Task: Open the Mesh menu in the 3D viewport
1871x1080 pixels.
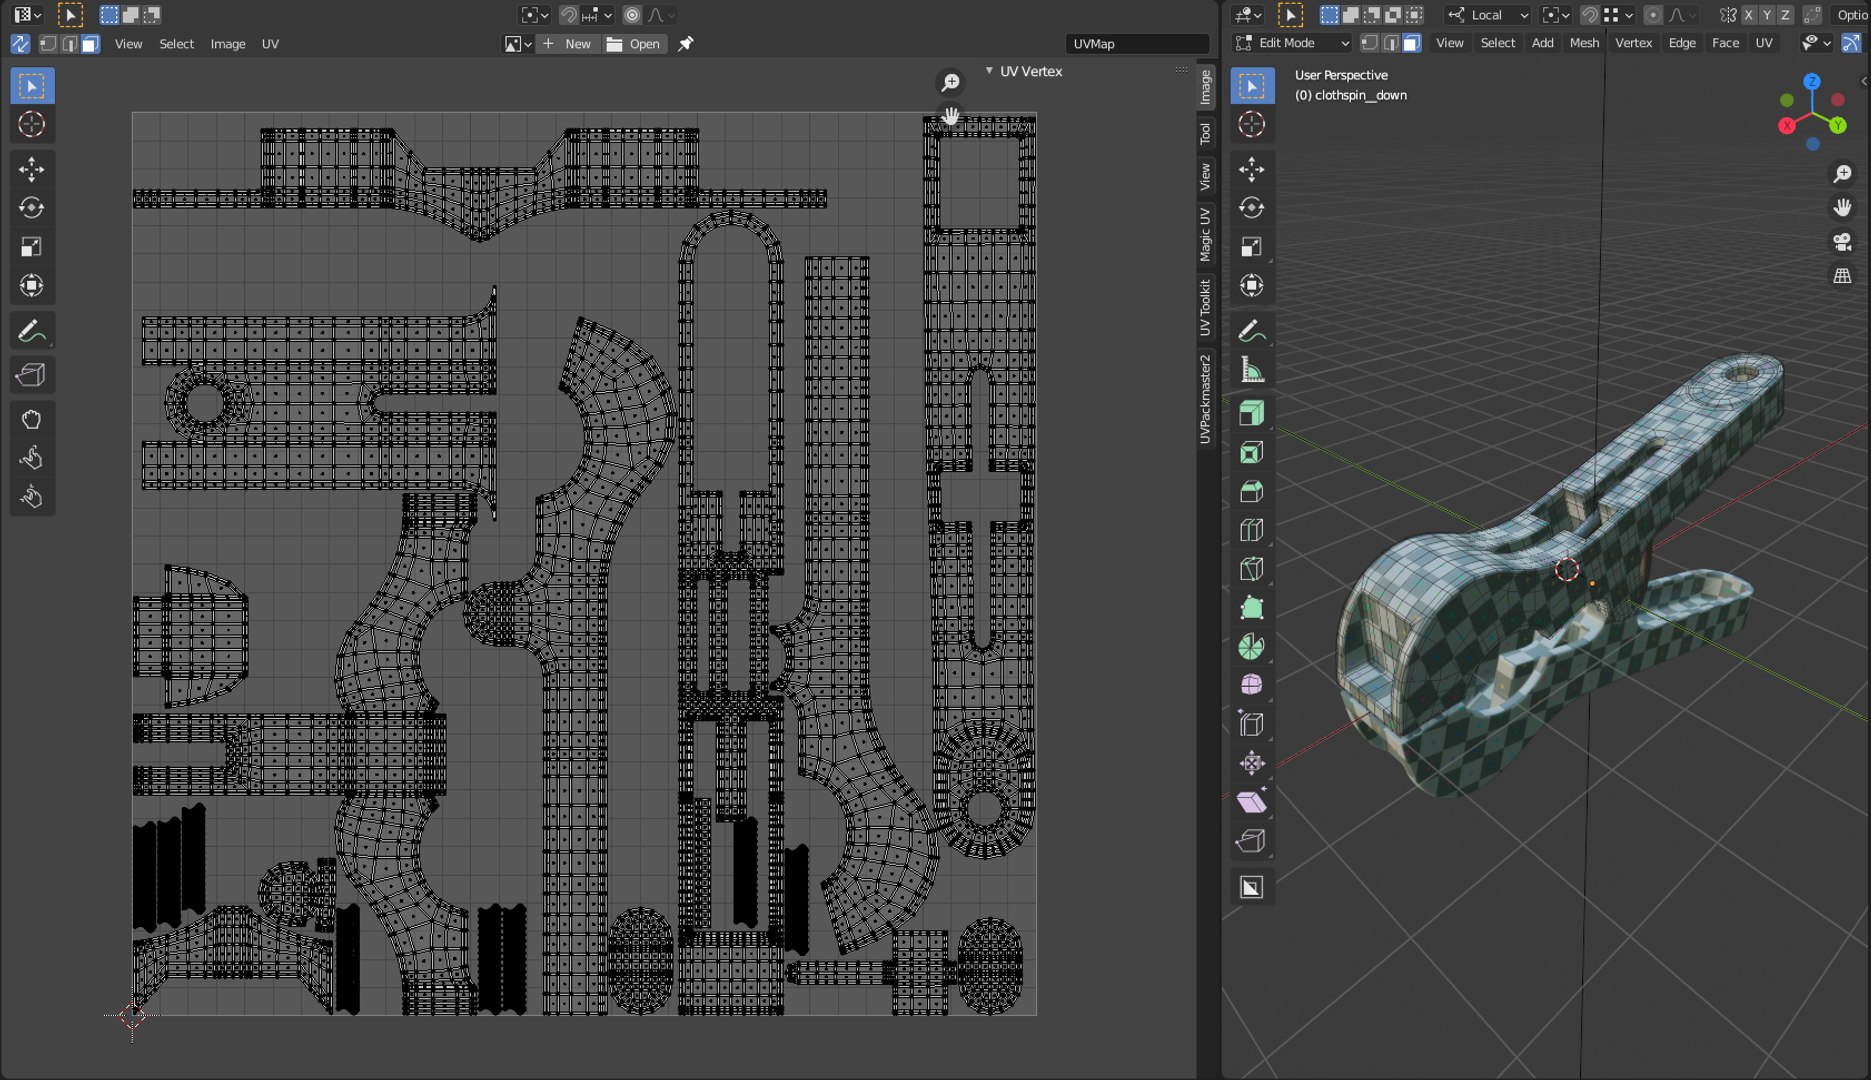Action: coord(1584,43)
